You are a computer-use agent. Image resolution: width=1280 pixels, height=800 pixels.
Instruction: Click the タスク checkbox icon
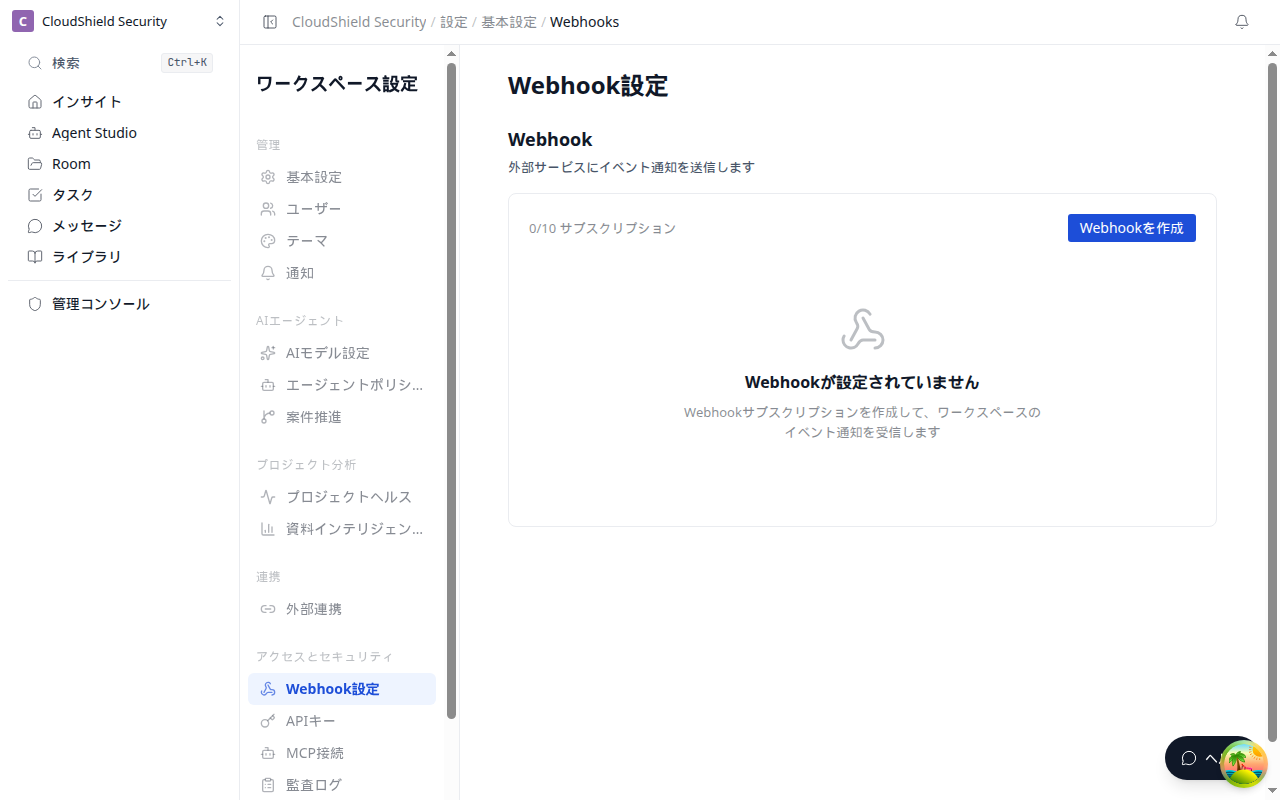[35, 195]
